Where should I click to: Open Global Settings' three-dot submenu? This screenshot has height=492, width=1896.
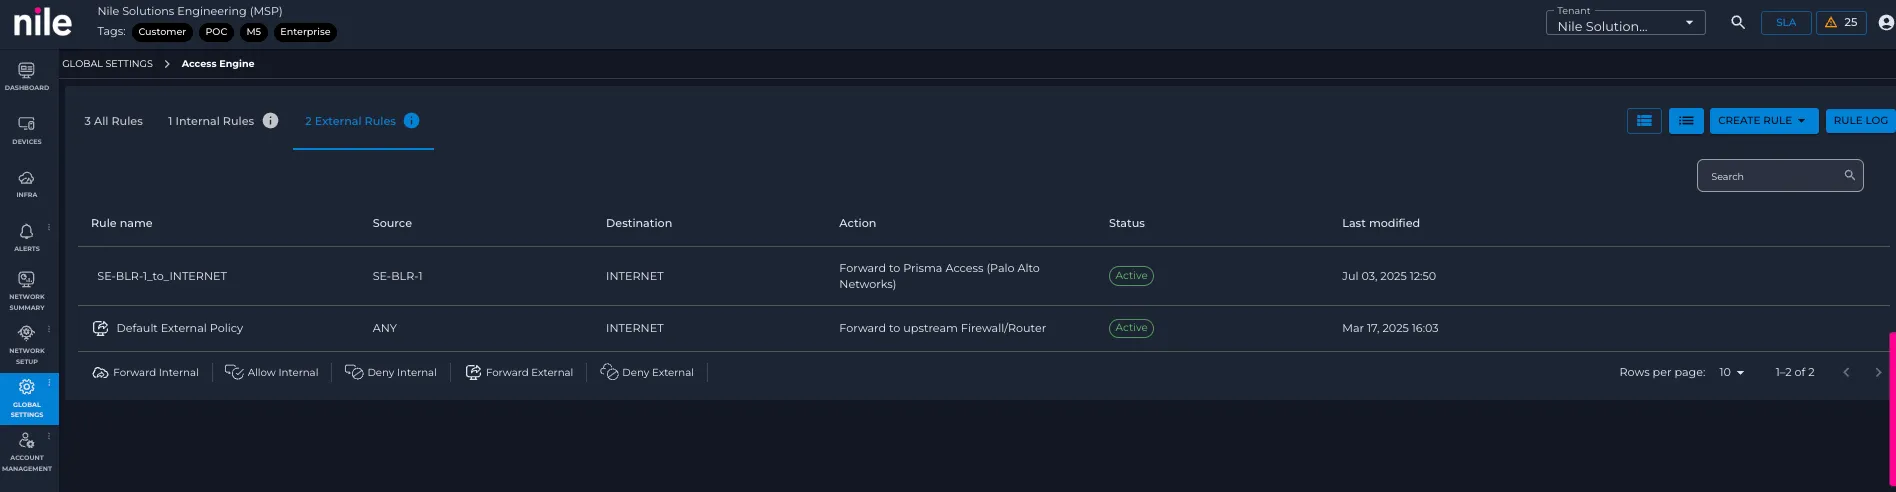pyautogui.click(x=48, y=383)
